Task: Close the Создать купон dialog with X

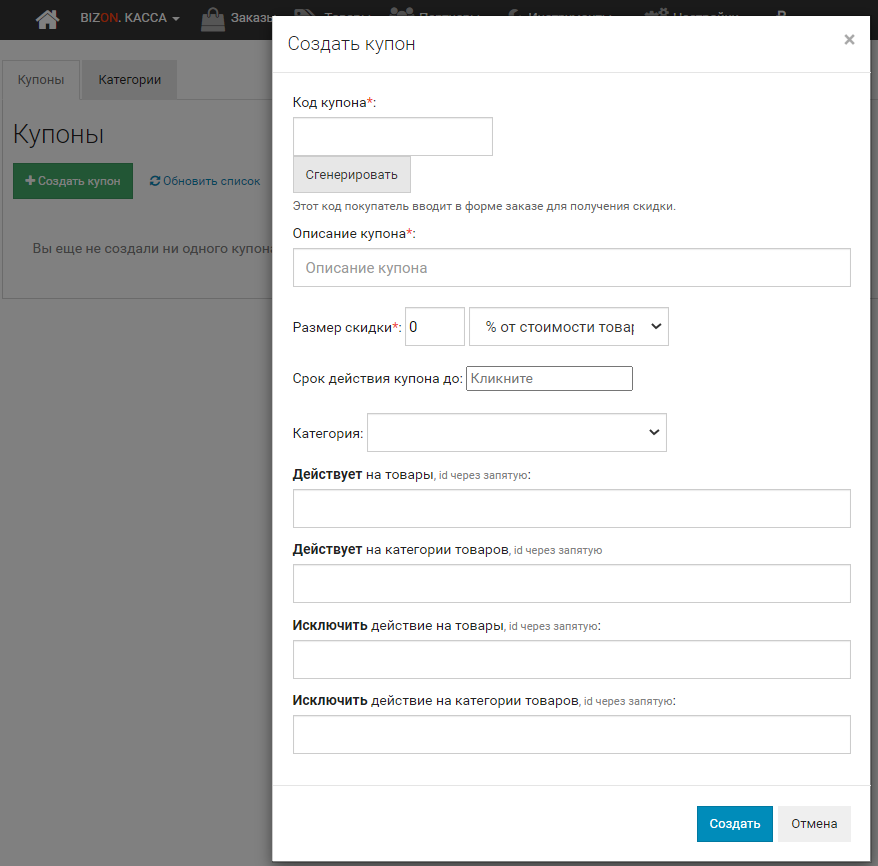Action: click(849, 40)
